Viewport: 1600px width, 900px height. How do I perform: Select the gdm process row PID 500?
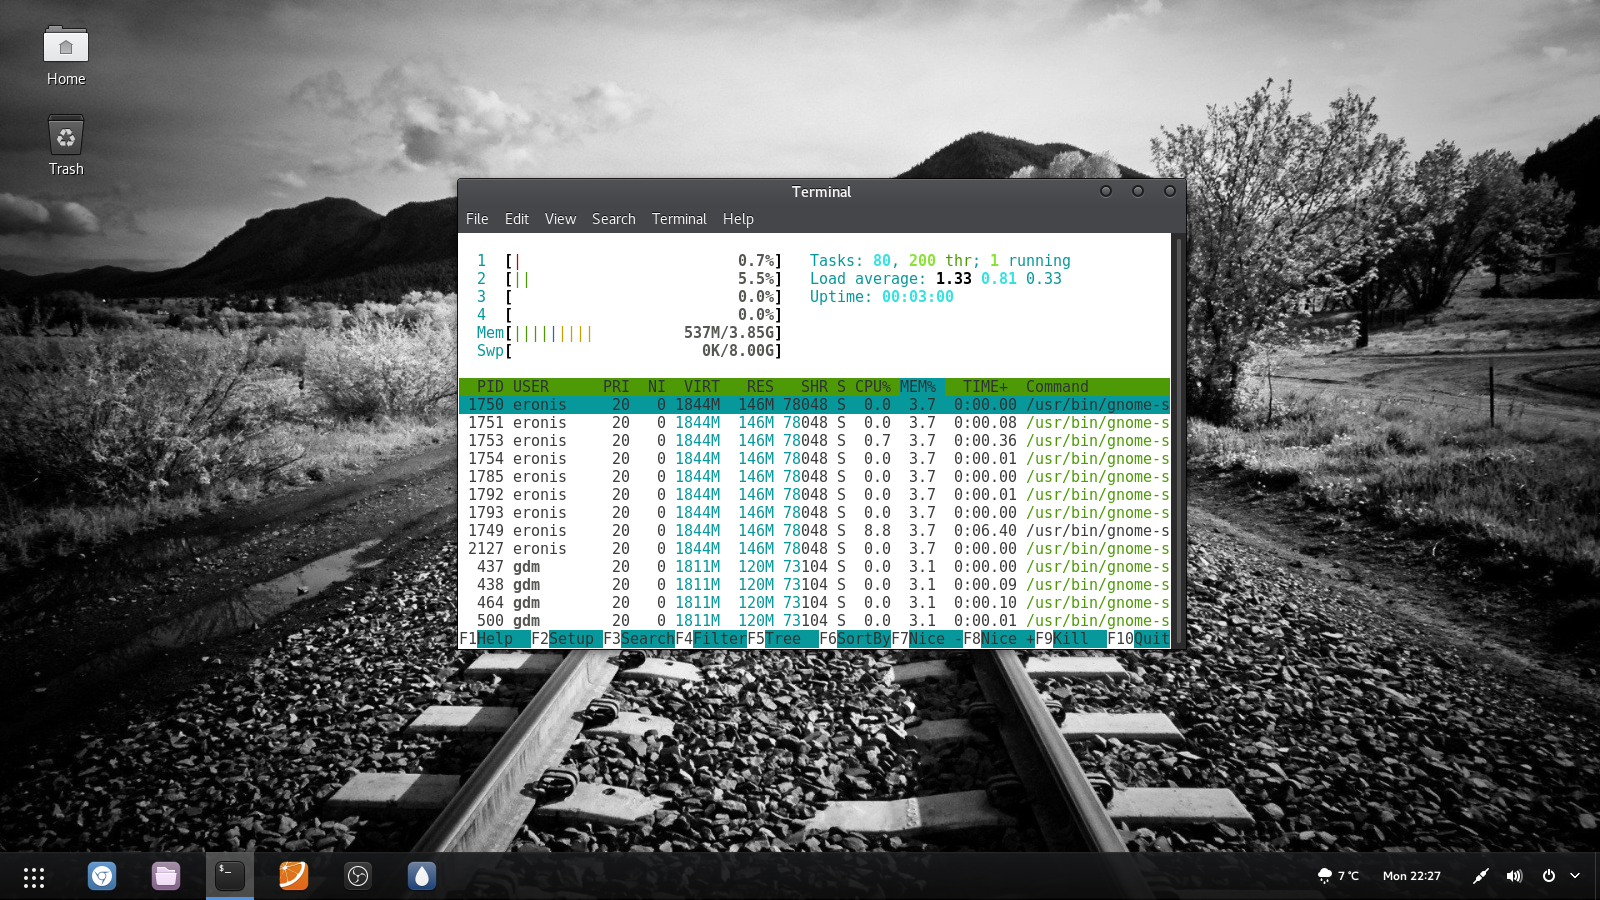pyautogui.click(x=814, y=621)
